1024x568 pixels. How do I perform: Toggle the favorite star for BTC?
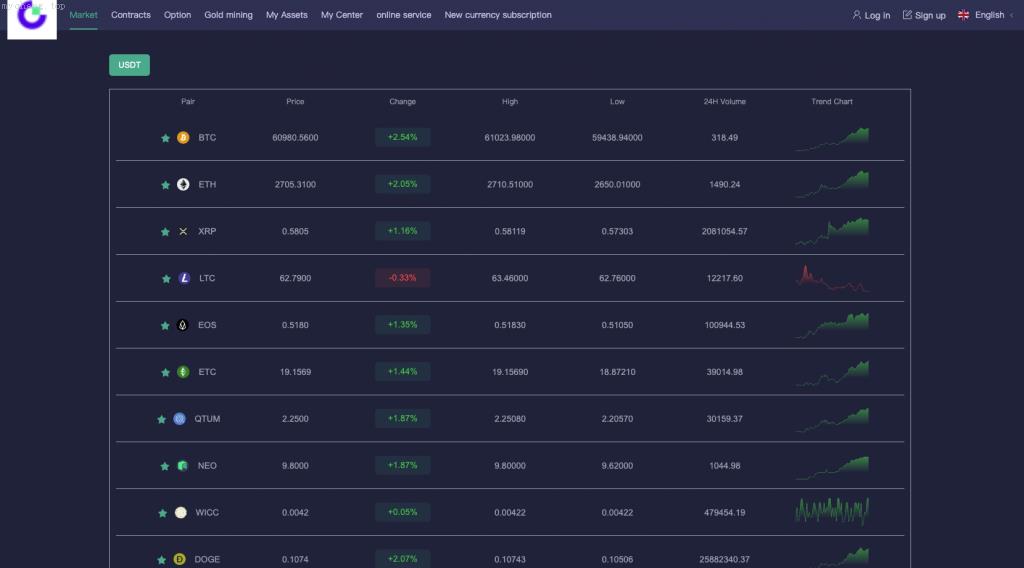pyautogui.click(x=165, y=138)
